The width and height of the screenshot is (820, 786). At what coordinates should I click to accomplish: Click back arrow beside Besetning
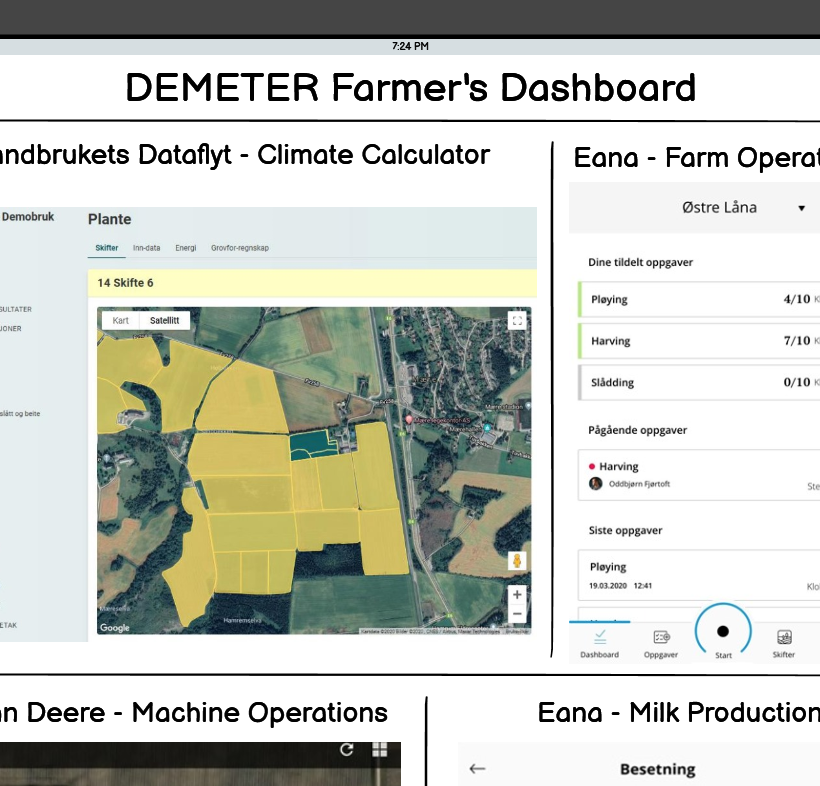(x=477, y=768)
